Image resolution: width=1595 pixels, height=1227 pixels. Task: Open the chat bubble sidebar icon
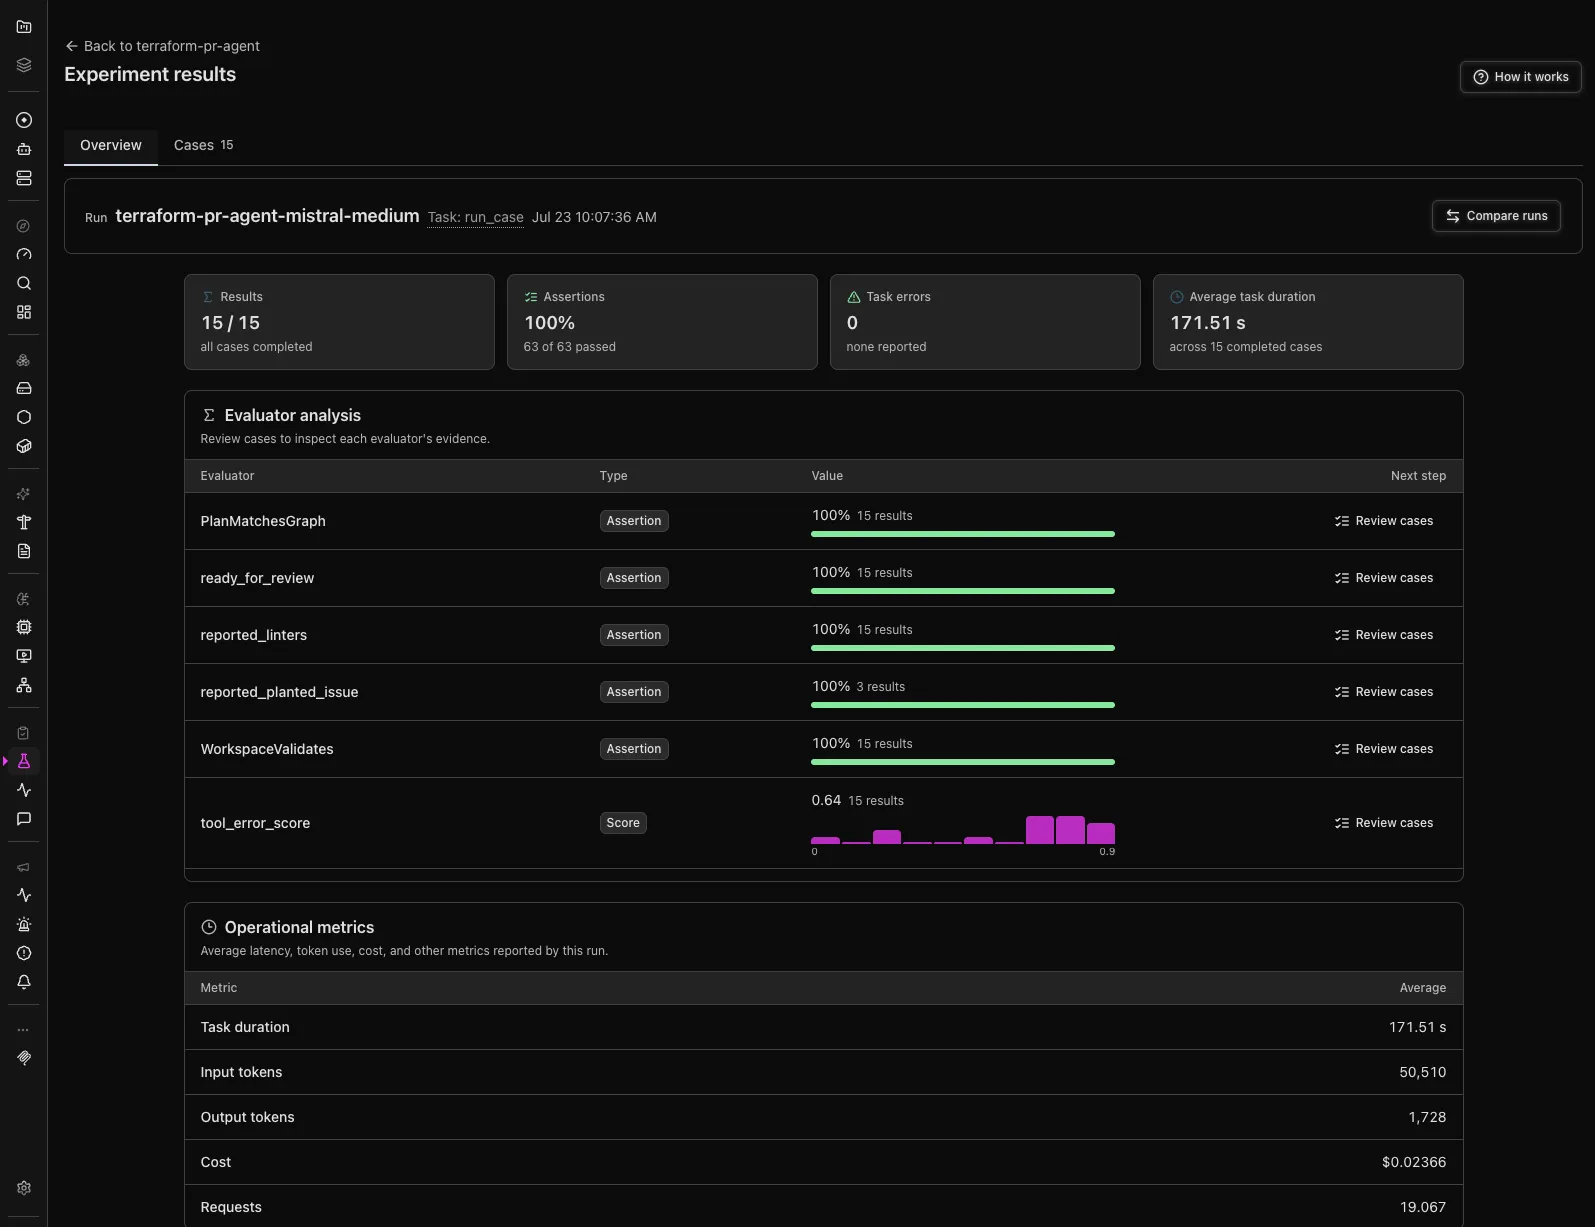pyautogui.click(x=24, y=819)
